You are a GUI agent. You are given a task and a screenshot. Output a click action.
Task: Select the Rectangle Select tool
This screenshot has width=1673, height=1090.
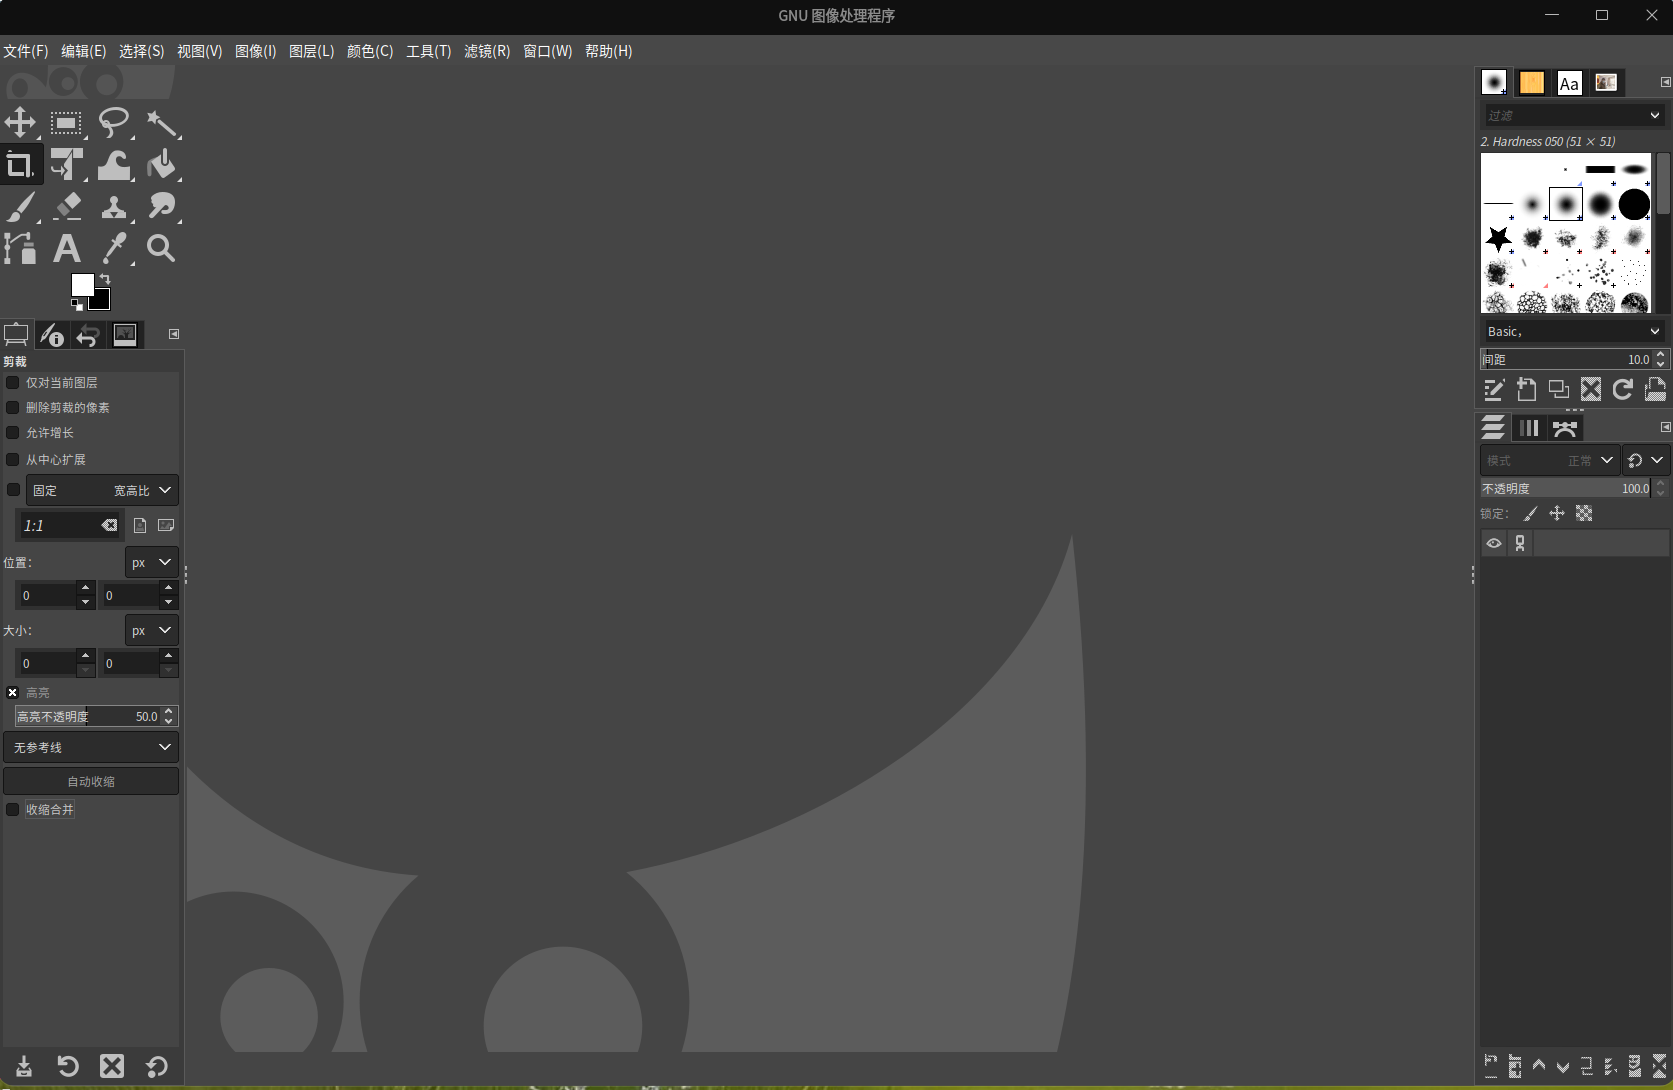click(67, 123)
